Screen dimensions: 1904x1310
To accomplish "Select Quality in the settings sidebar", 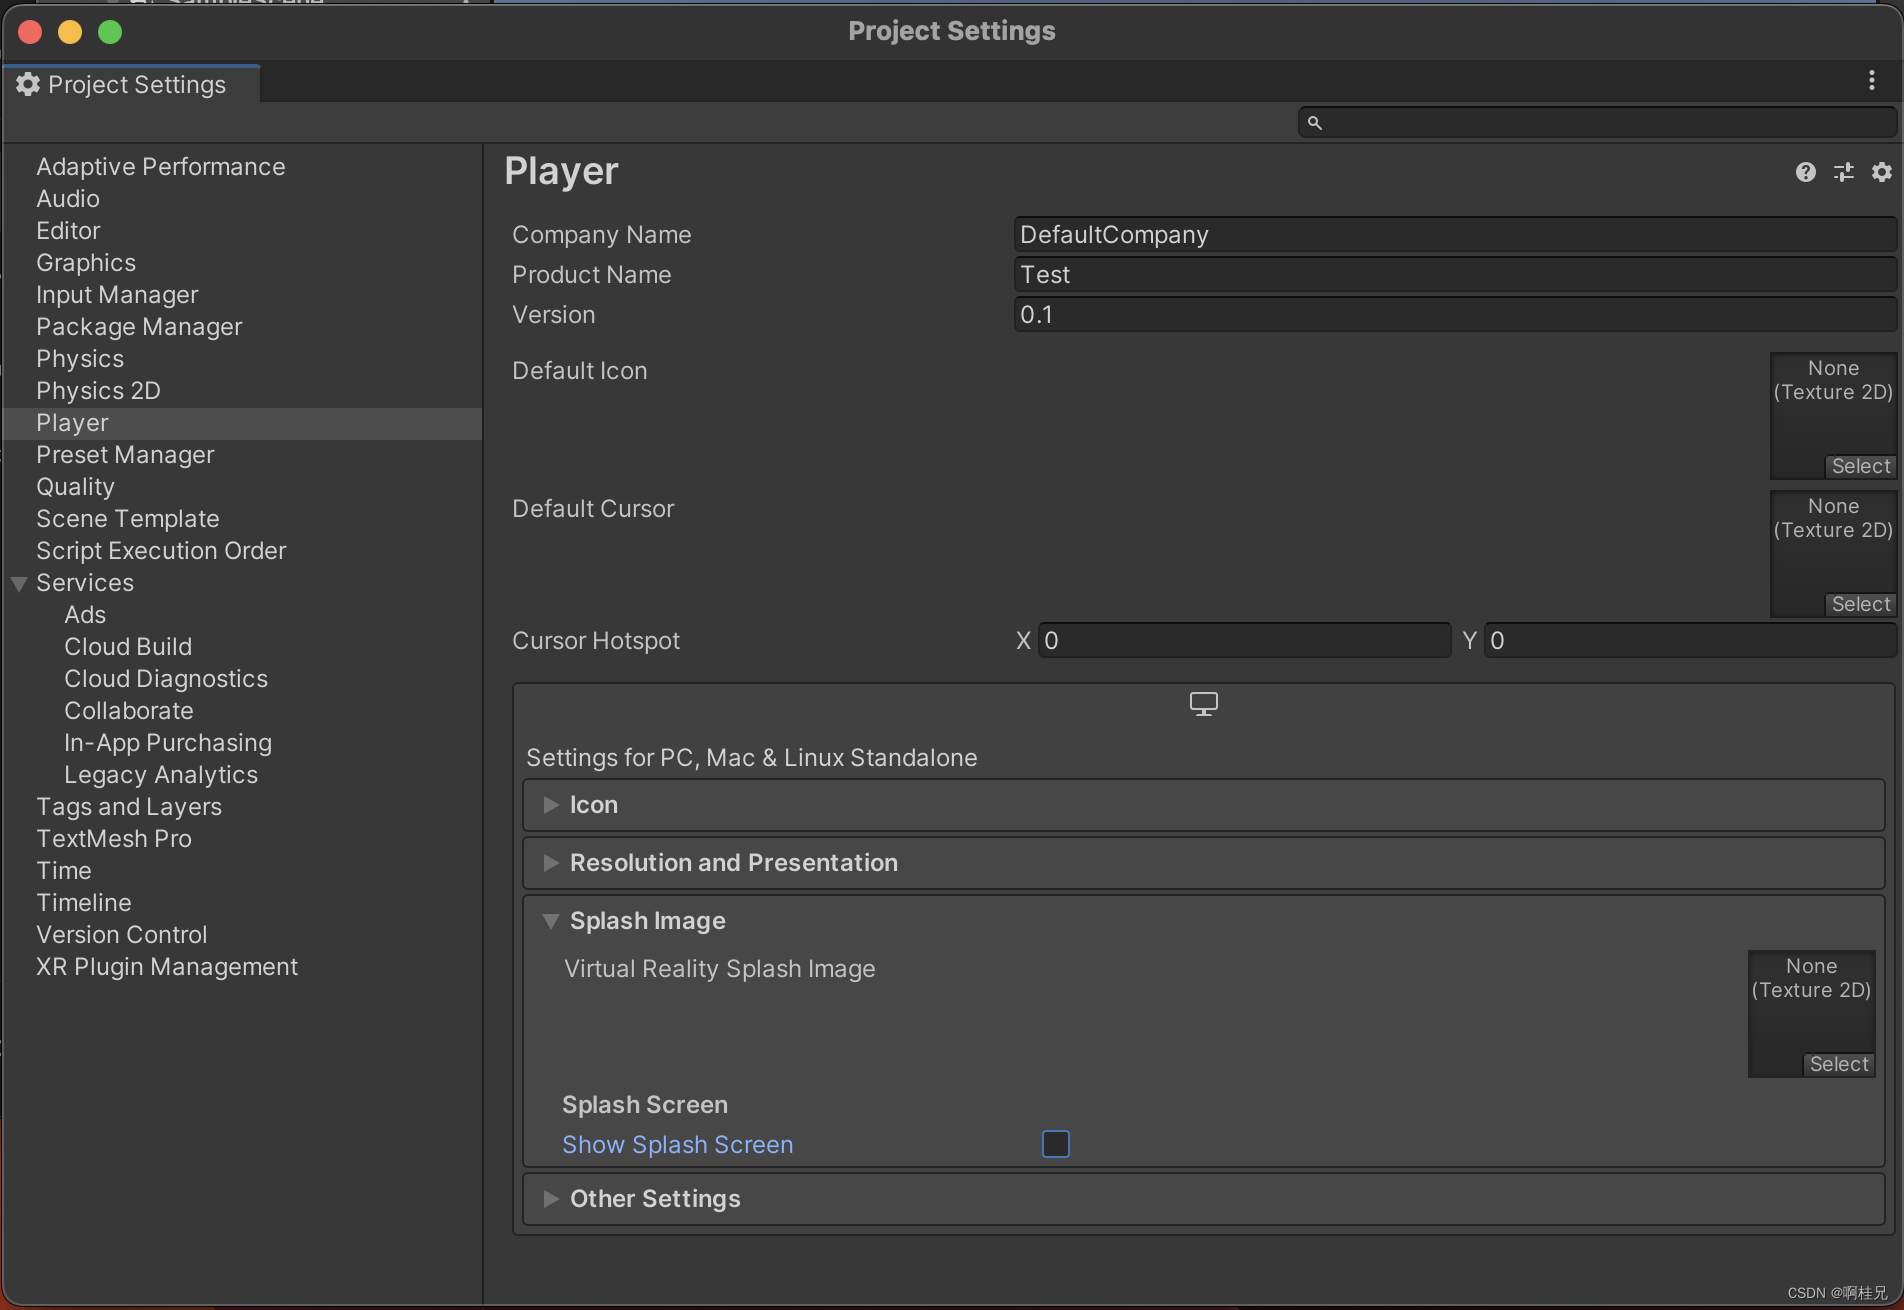I will pos(75,487).
